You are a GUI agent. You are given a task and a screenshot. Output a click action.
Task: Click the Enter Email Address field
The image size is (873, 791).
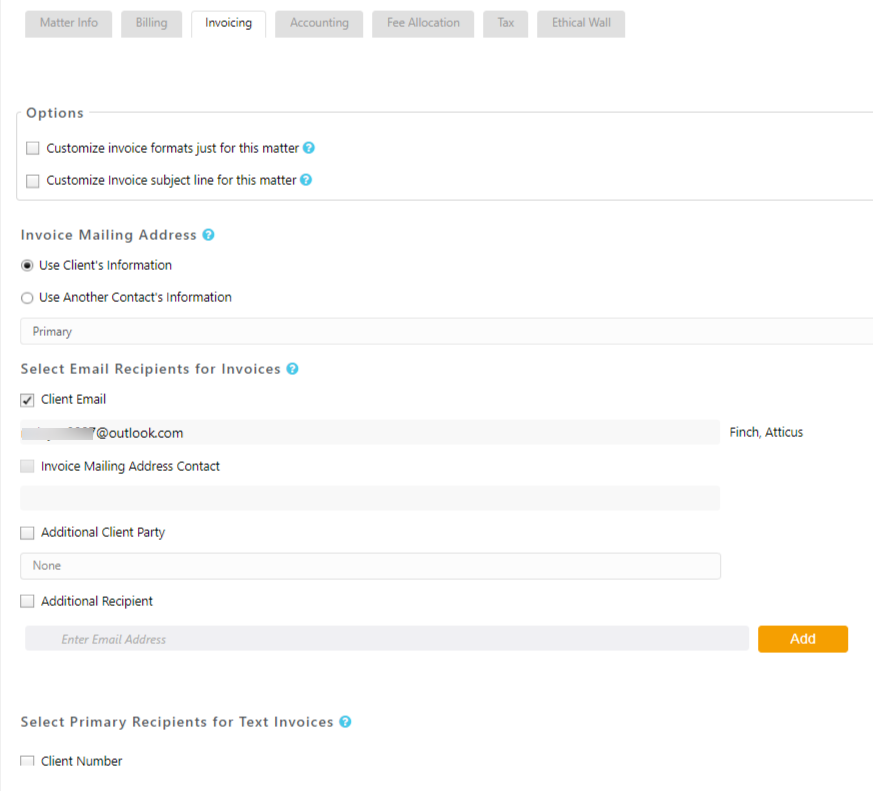[386, 639]
